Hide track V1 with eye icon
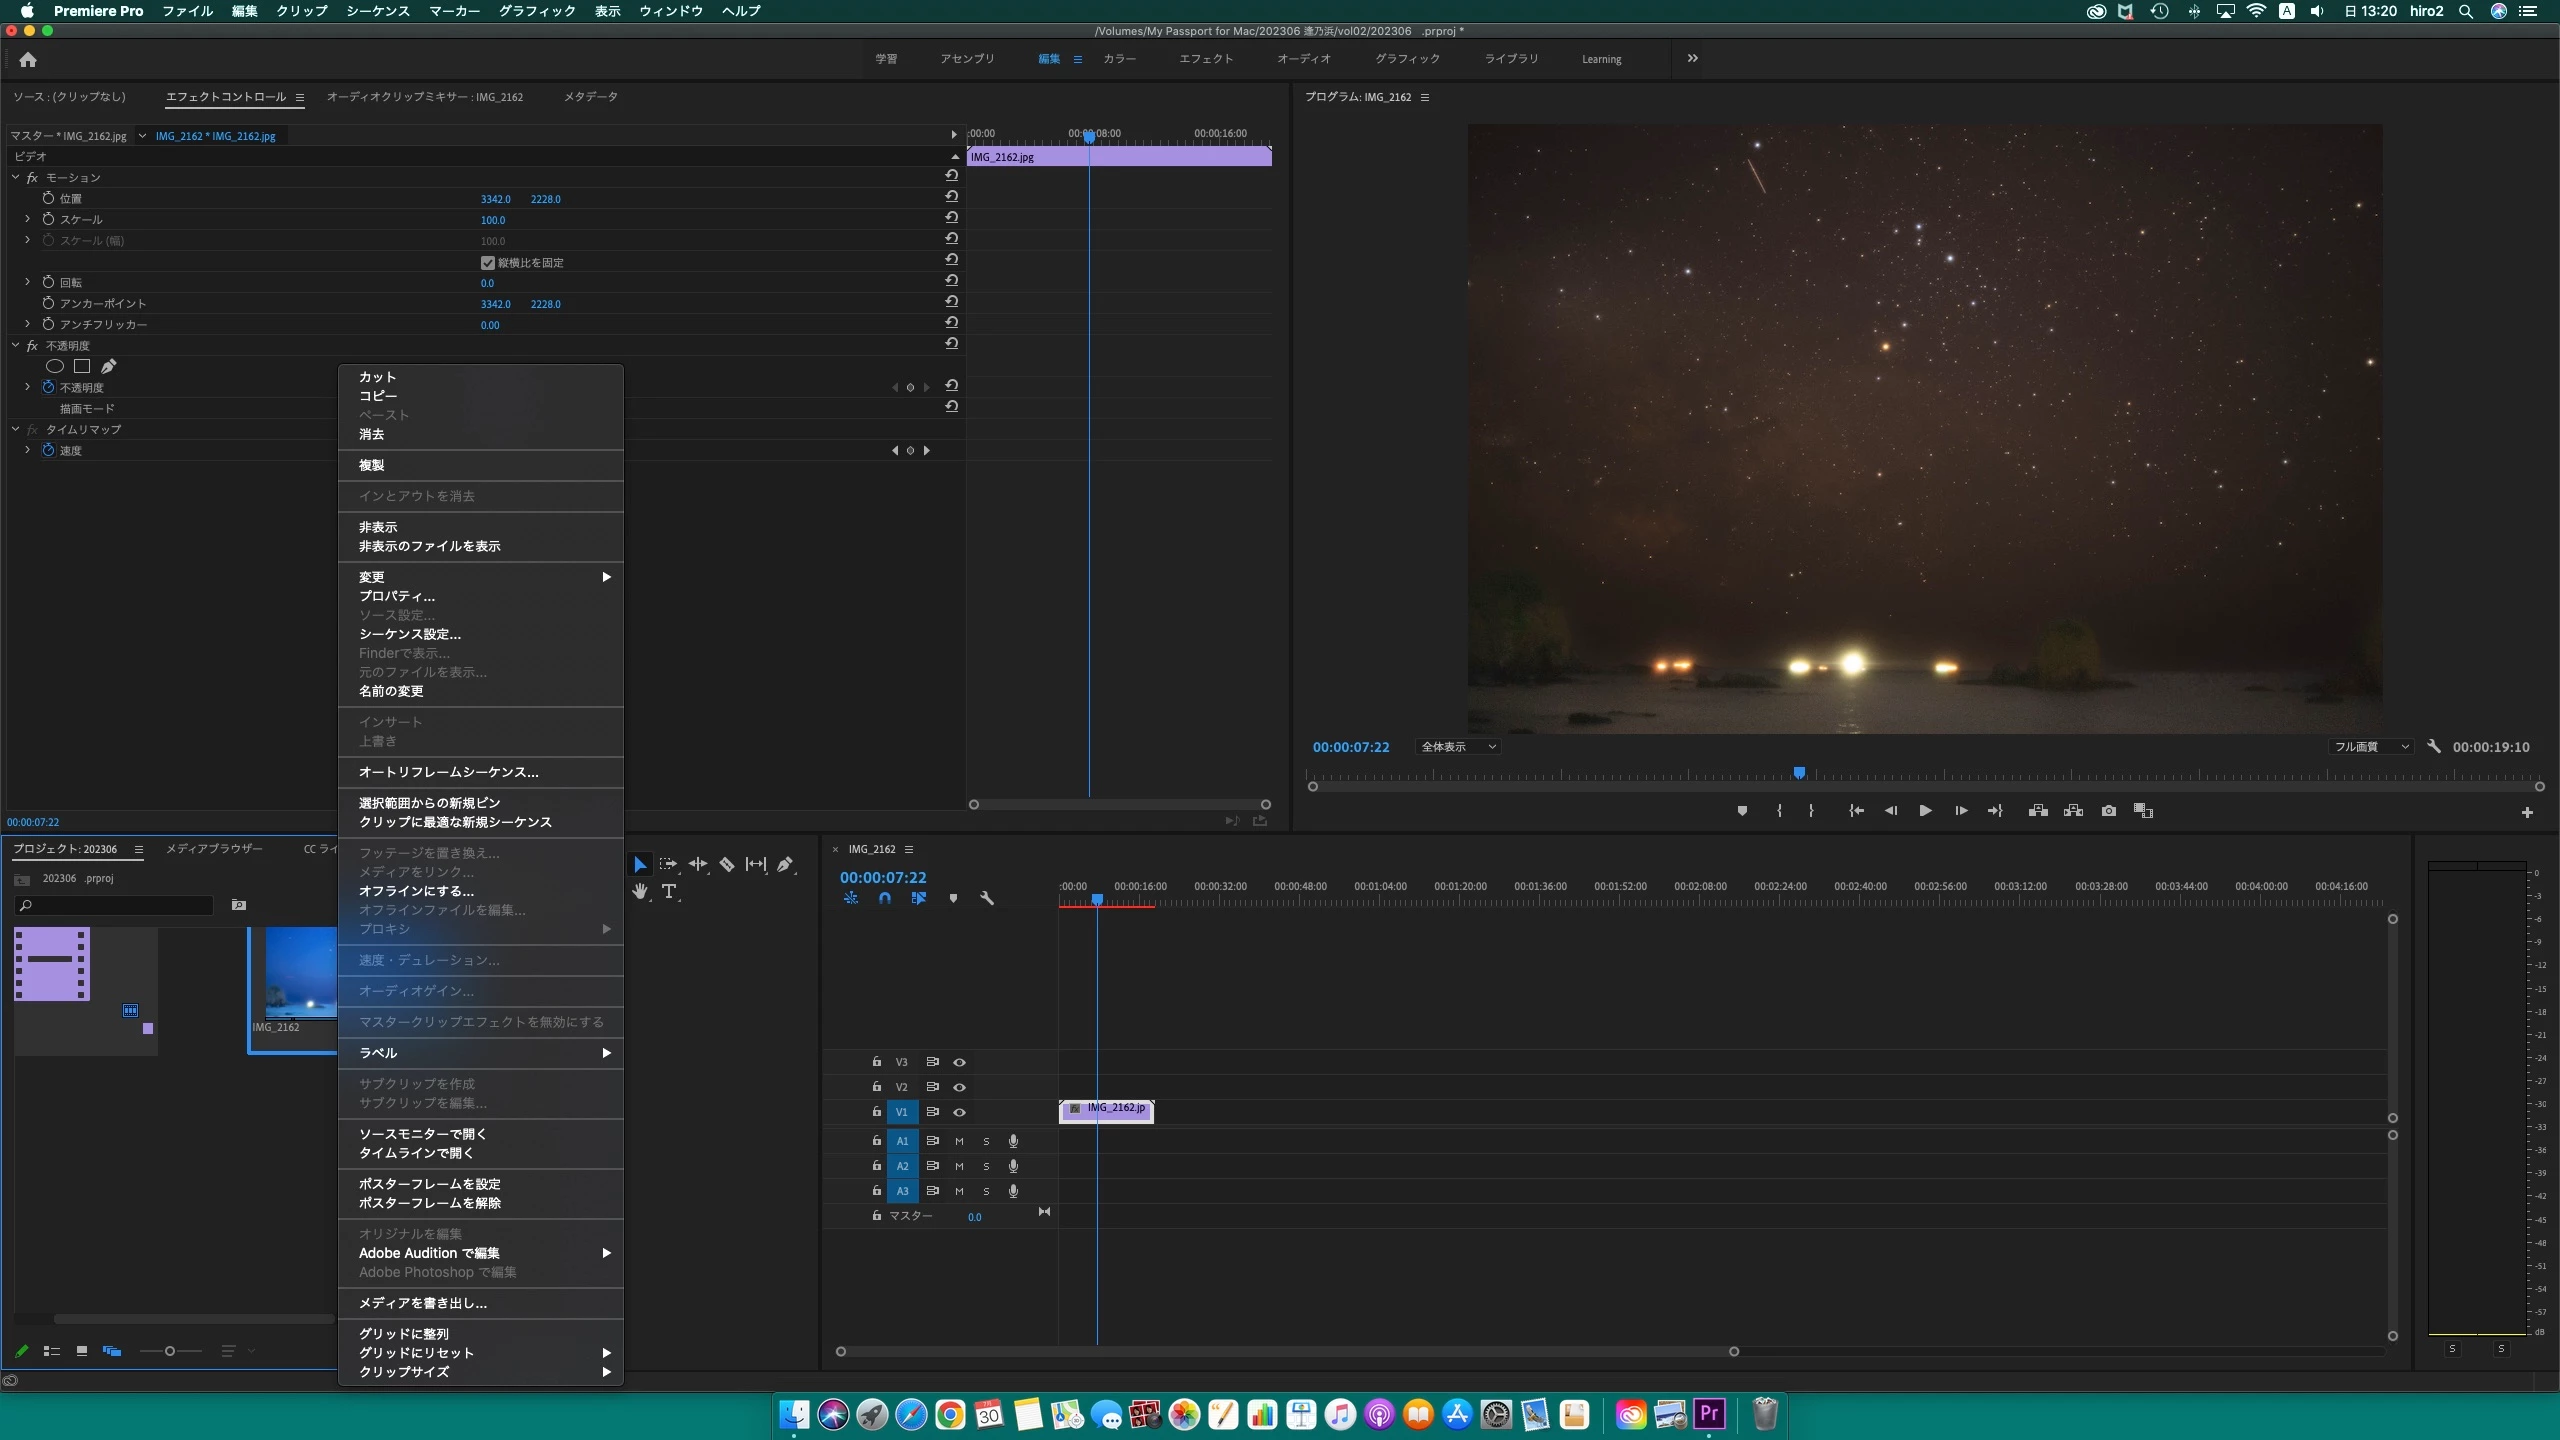Viewport: 2560px width, 1440px height. pyautogui.click(x=959, y=1112)
